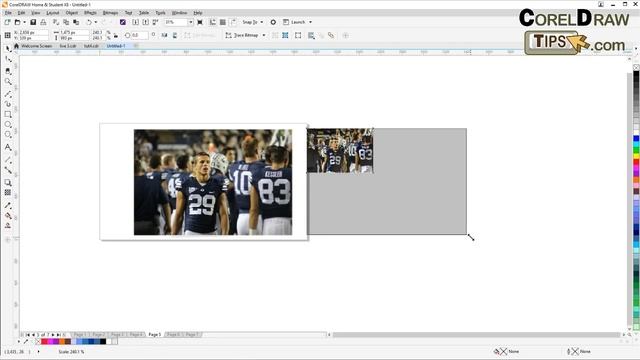Go to the last page button

[x=58, y=335]
